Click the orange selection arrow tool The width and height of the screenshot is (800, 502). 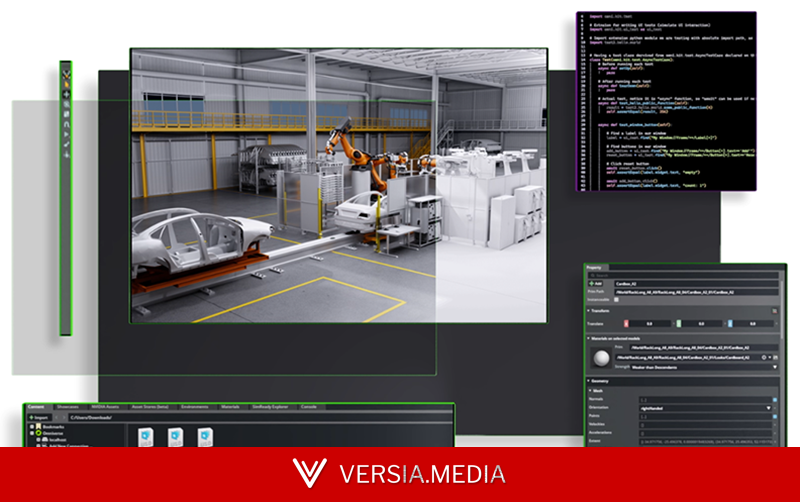66,84
